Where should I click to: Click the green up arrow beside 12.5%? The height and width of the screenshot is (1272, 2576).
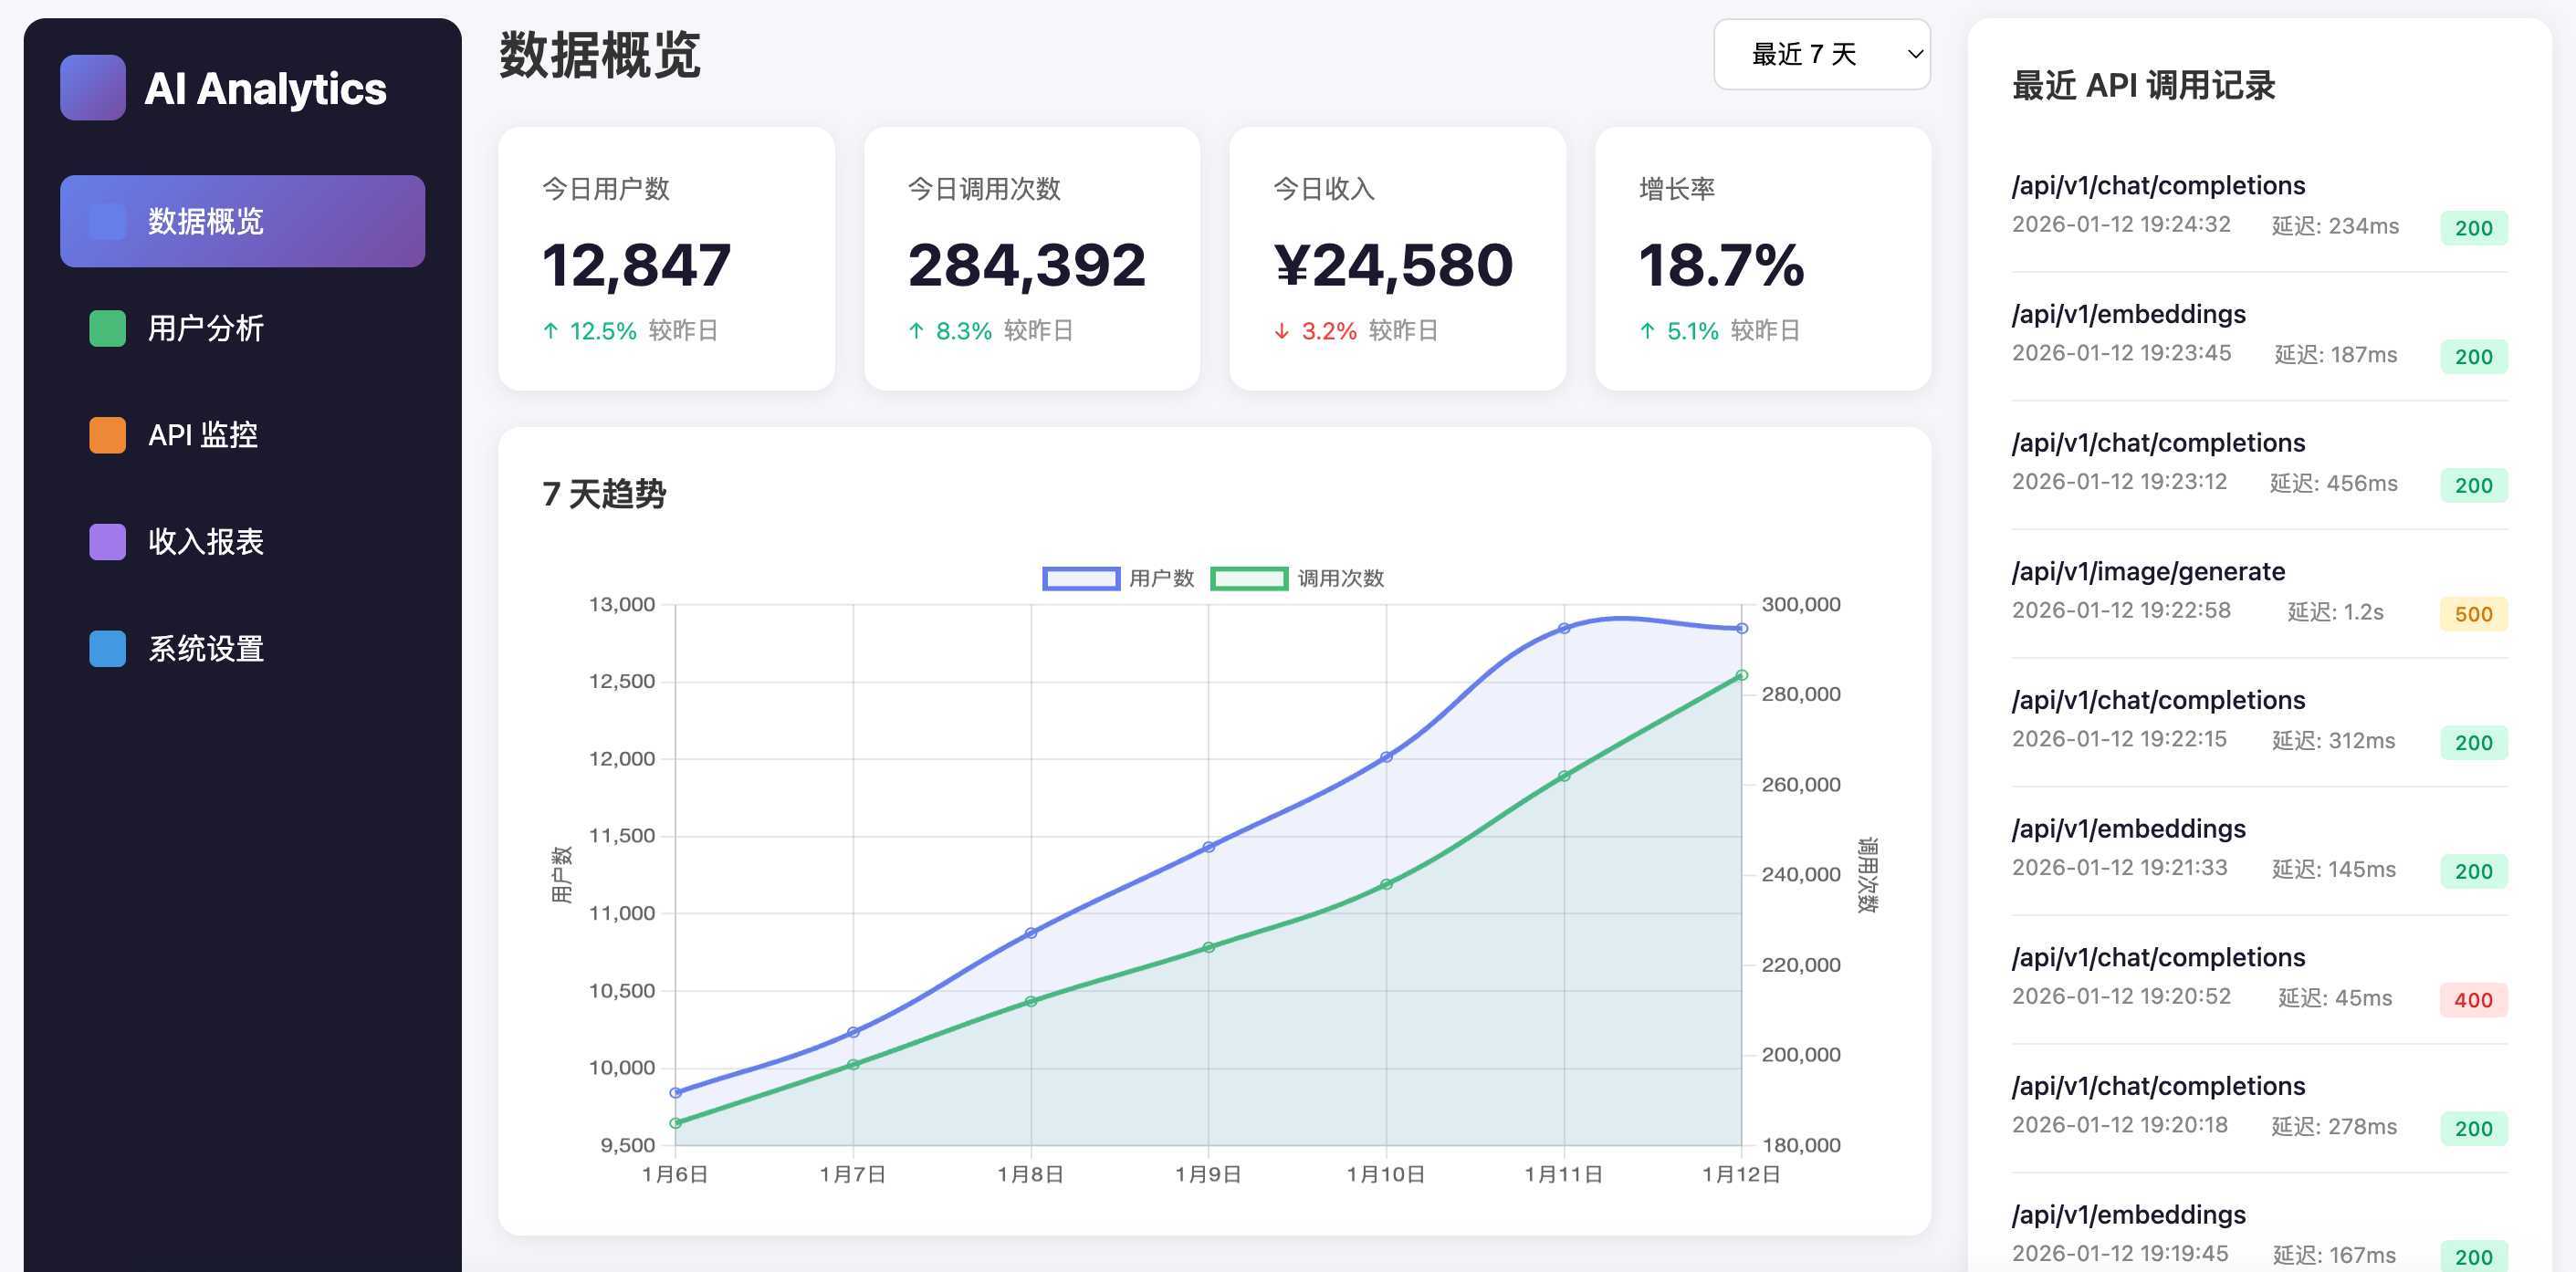click(x=551, y=330)
